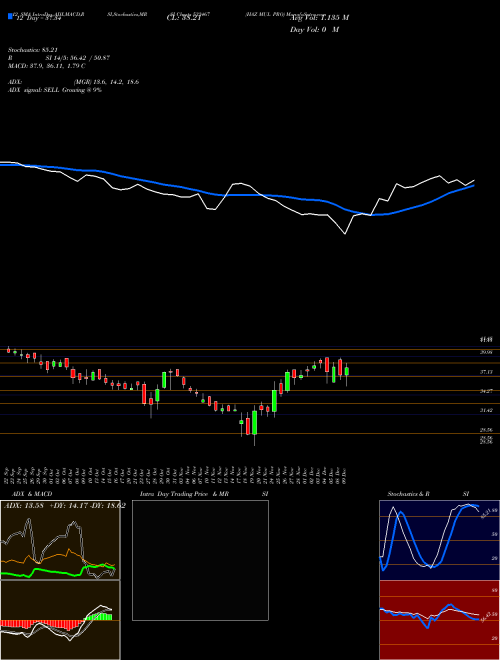Click the 37.13 price axis label

(486, 372)
